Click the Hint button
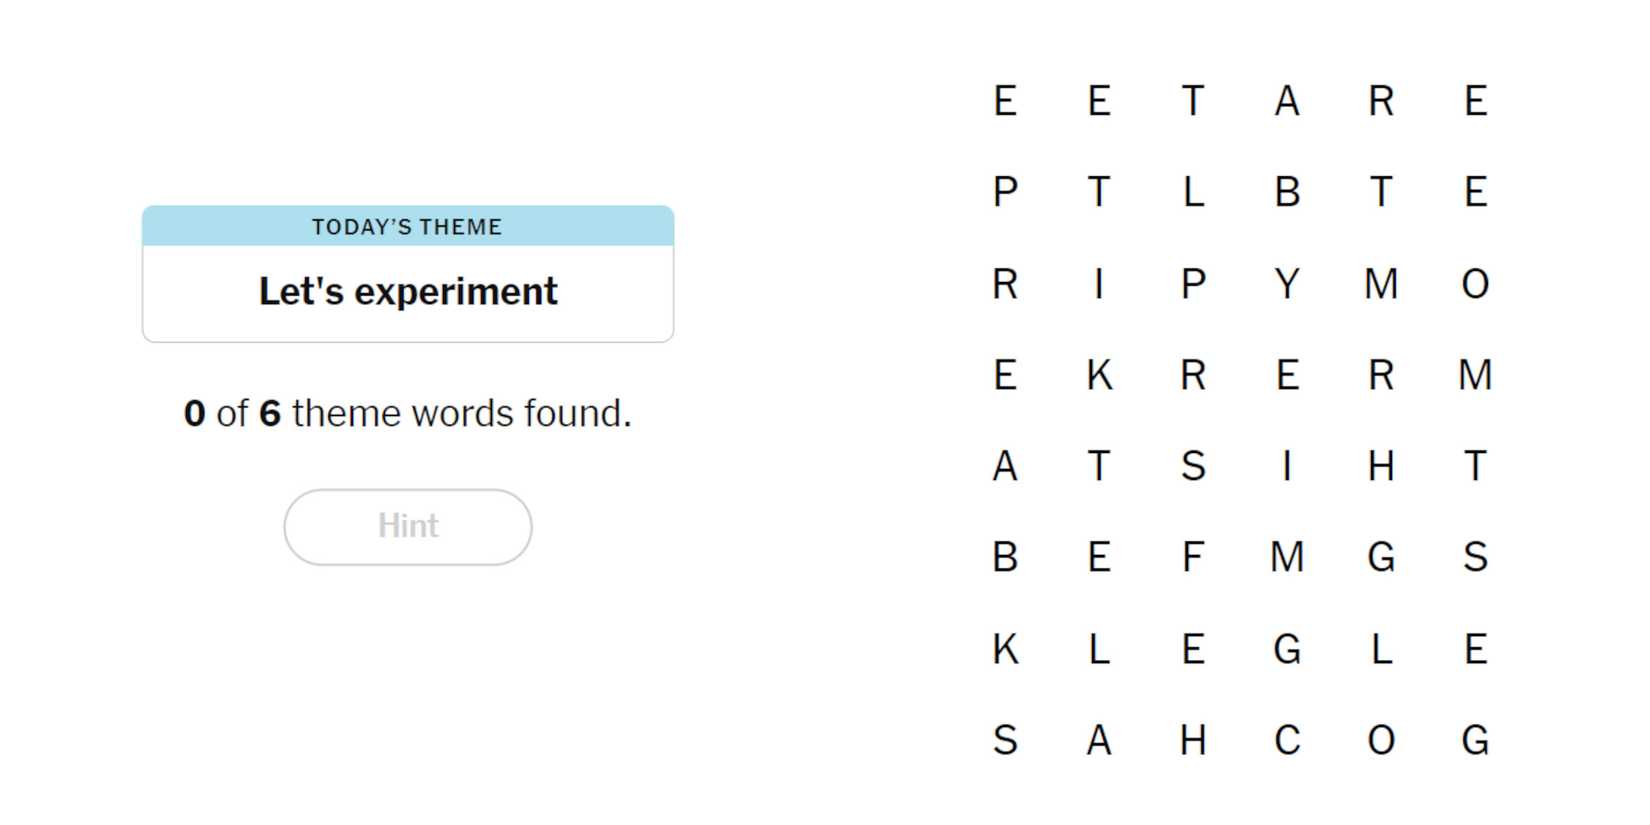Viewport: 1650px width, 825px height. click(407, 526)
